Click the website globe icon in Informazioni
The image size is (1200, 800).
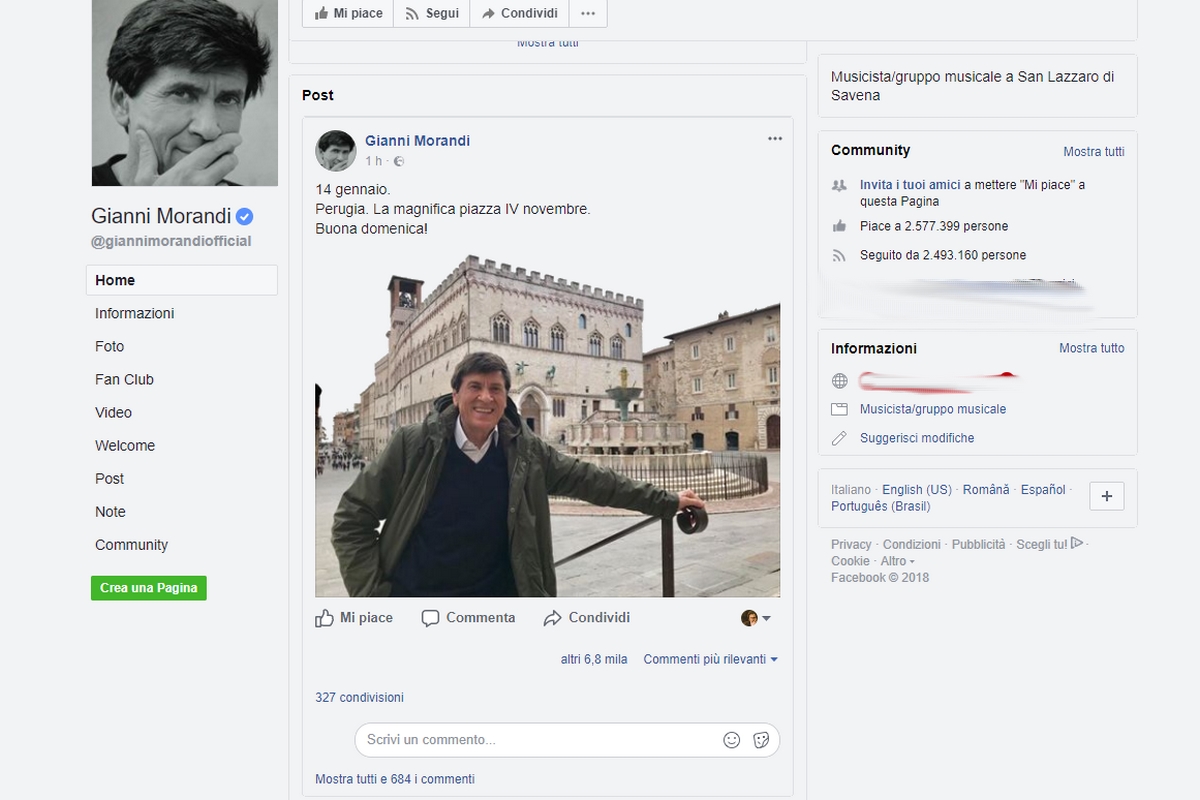[x=839, y=381]
